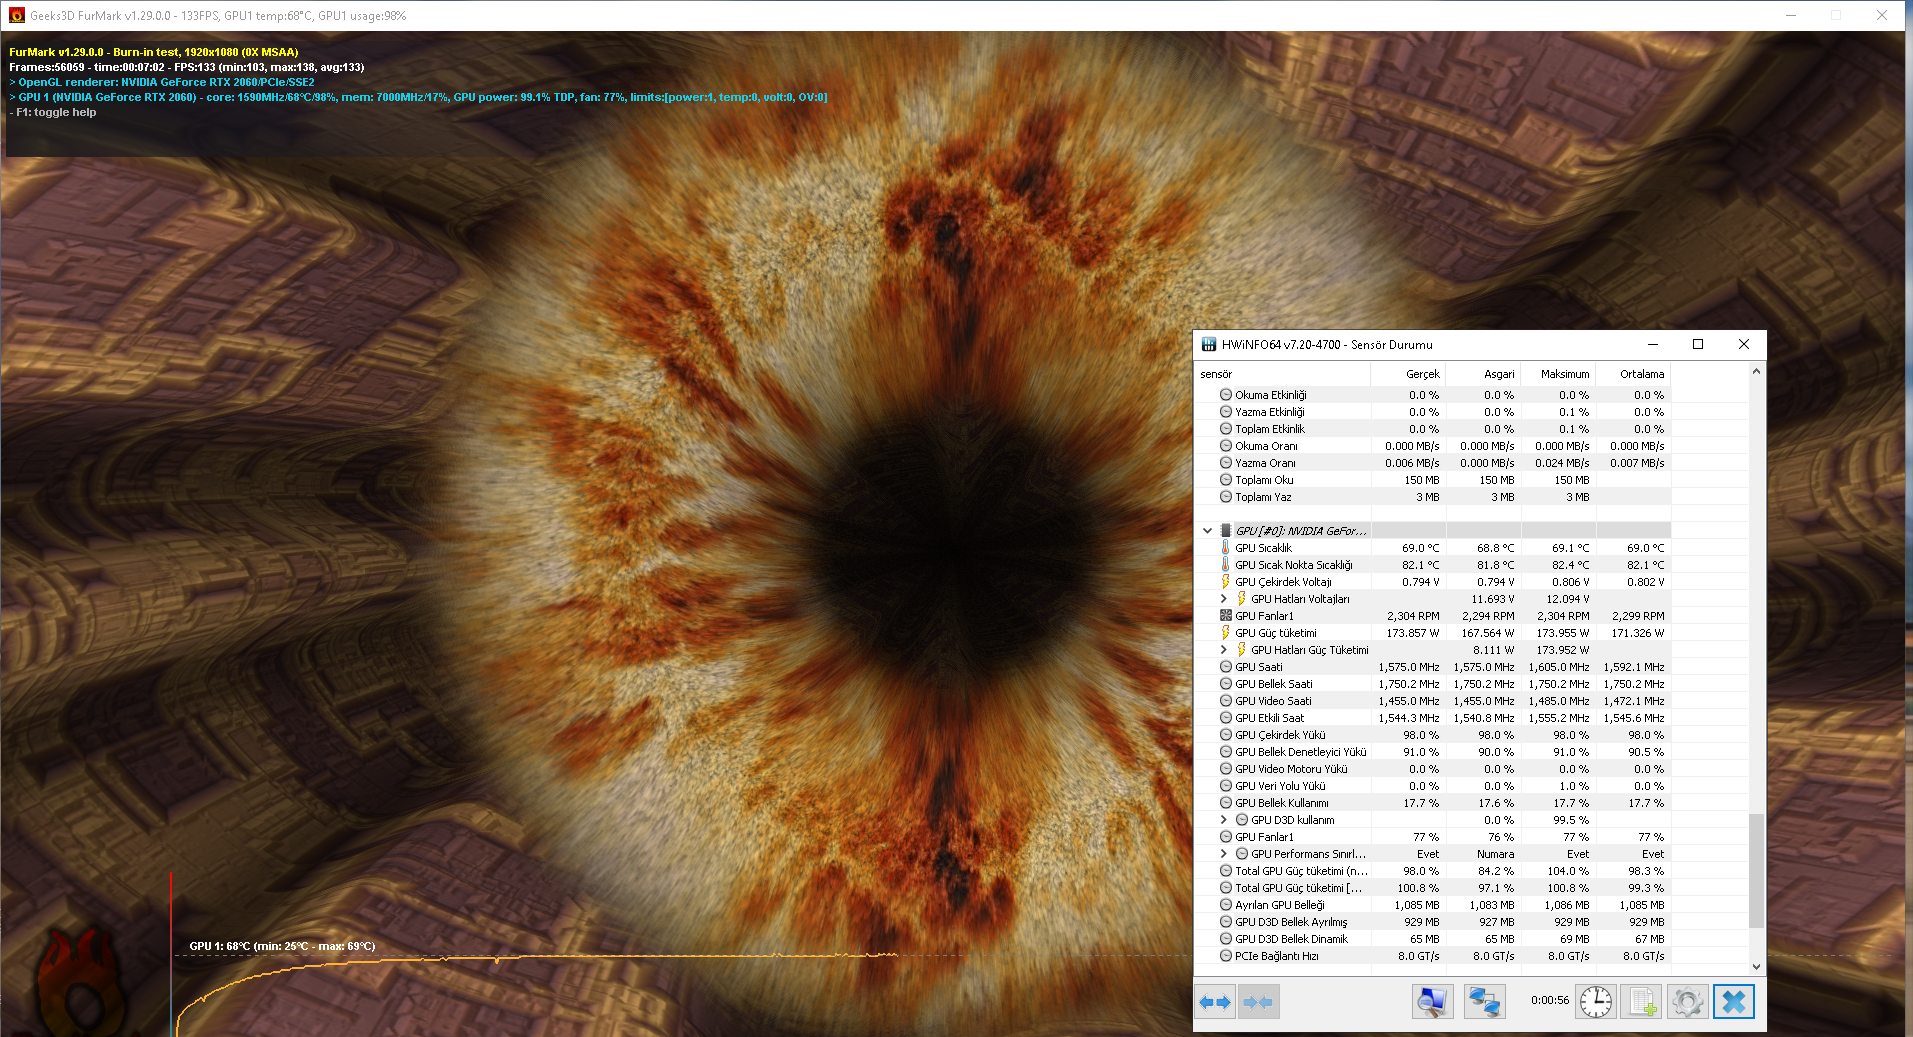1913x1037 pixels.
Task: Click the Ortalama column header
Action: (1633, 374)
